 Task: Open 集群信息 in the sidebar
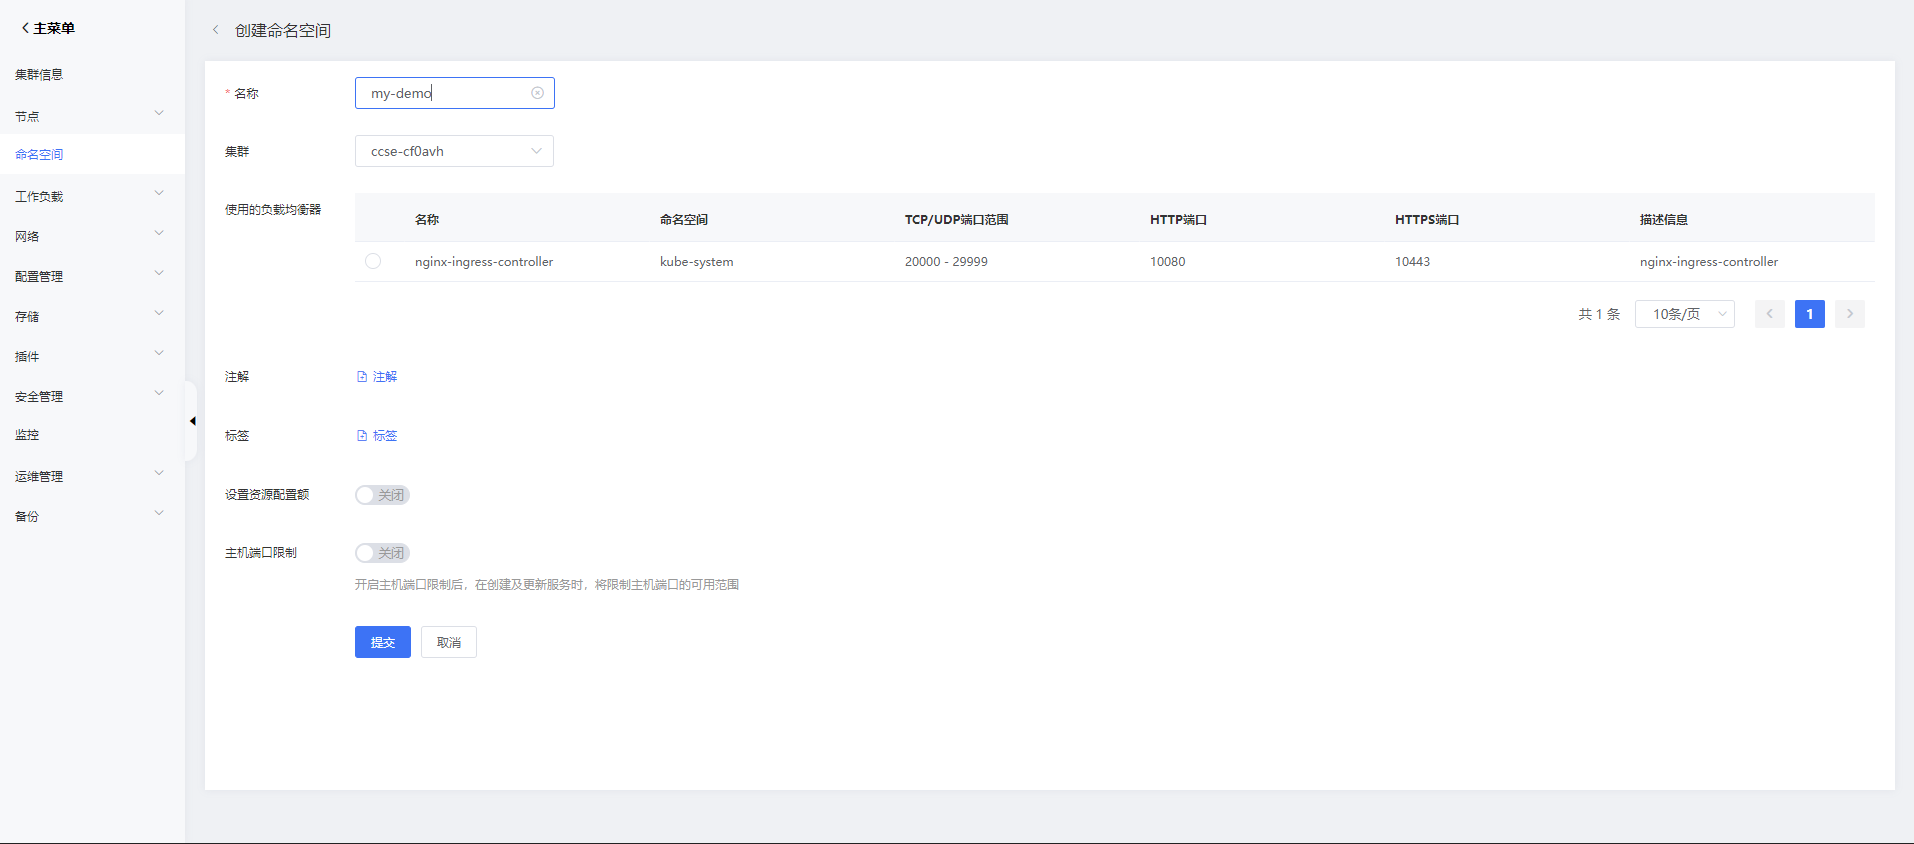click(x=39, y=74)
